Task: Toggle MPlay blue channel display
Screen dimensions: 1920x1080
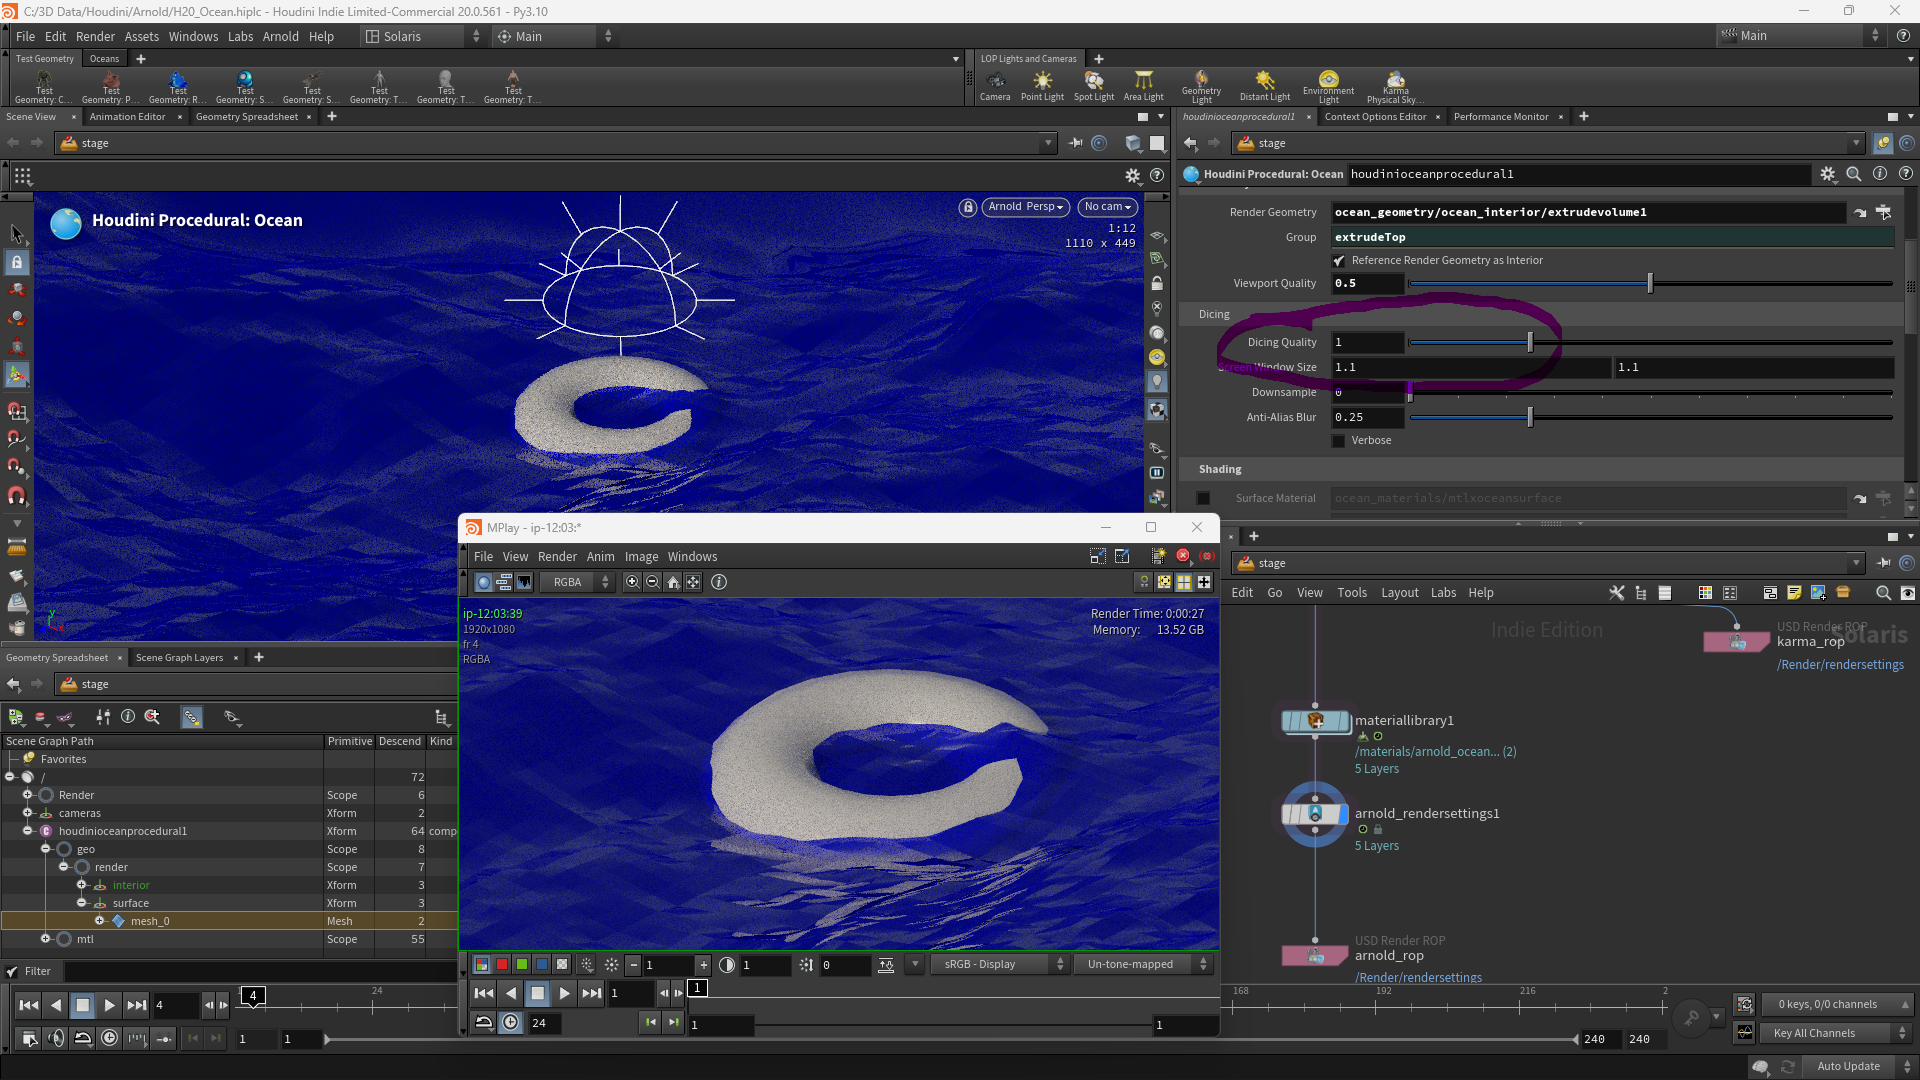Action: coord(542,965)
